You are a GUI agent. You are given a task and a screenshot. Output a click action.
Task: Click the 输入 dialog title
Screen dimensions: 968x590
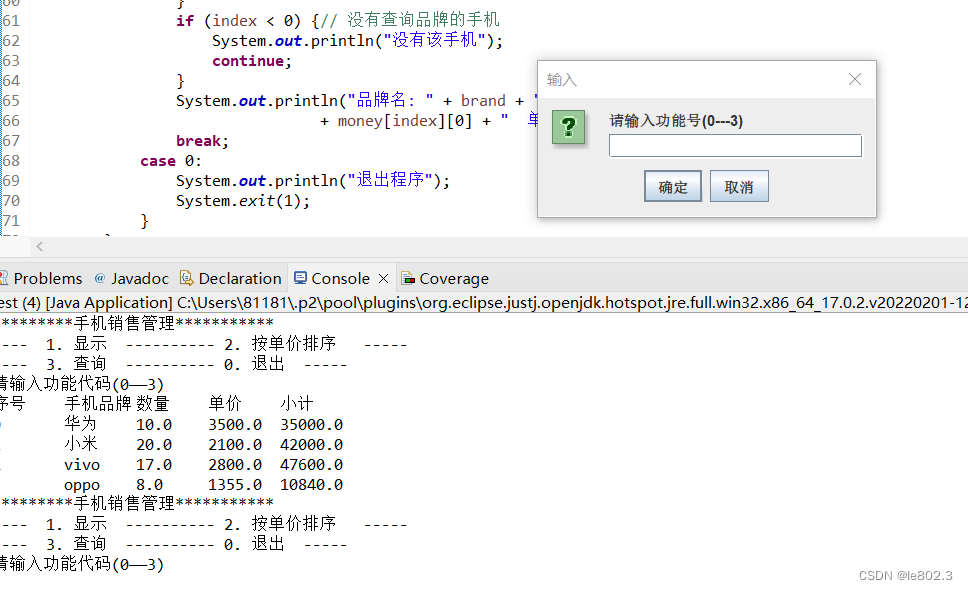562,80
